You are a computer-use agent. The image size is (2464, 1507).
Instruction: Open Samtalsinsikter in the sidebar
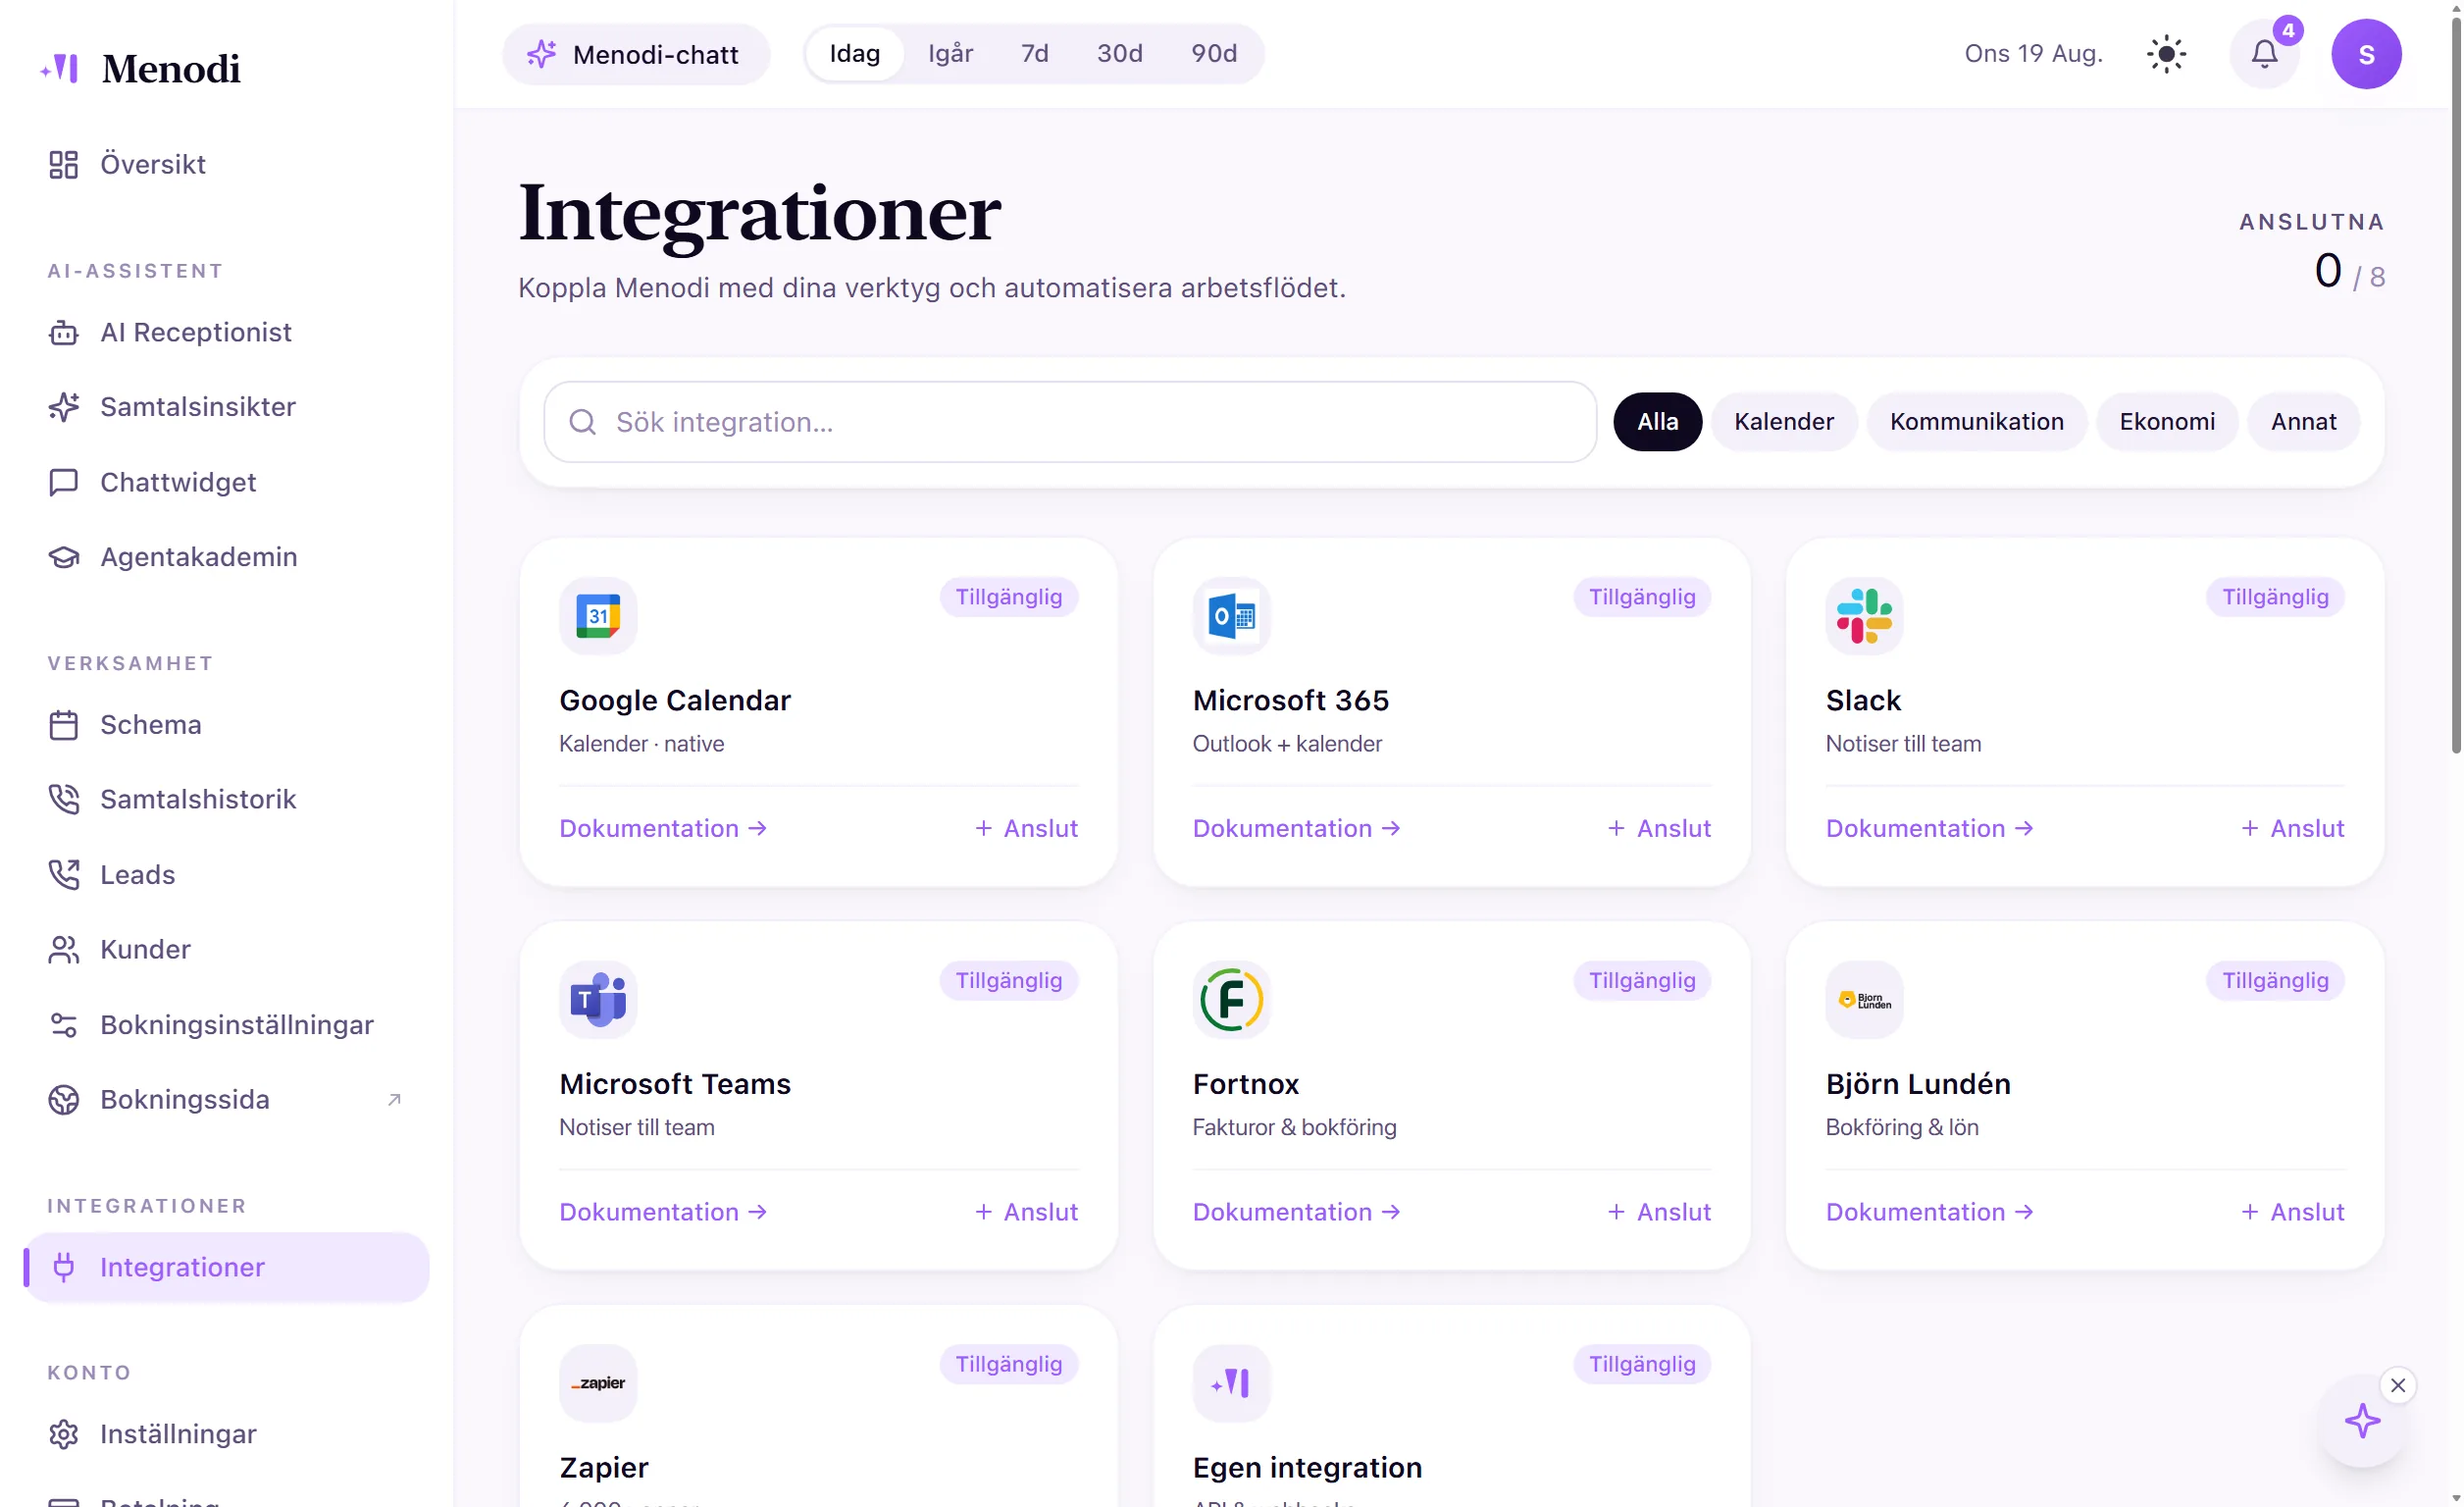(x=226, y=407)
